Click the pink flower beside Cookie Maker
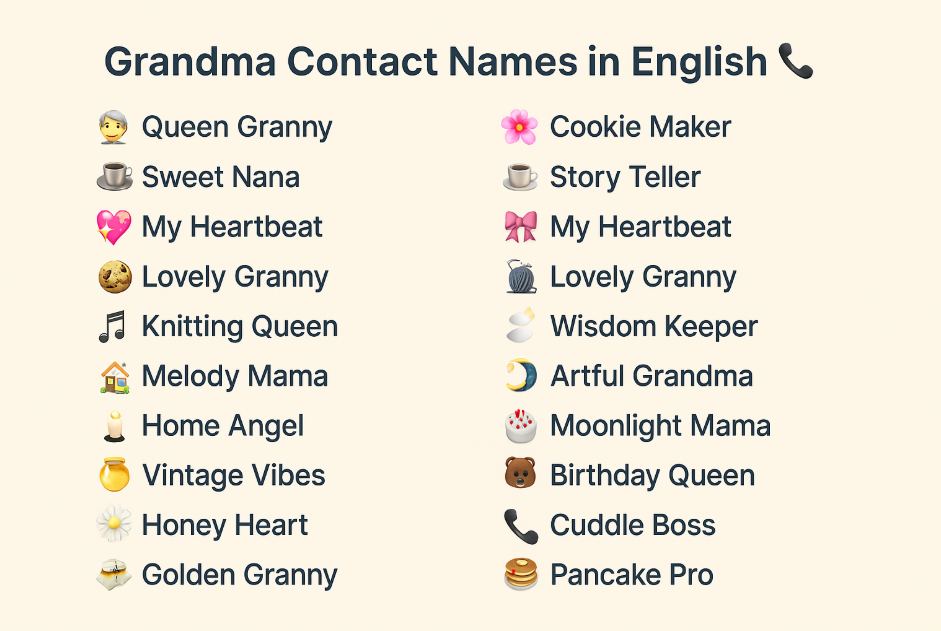The height and width of the screenshot is (631, 941). [x=519, y=127]
